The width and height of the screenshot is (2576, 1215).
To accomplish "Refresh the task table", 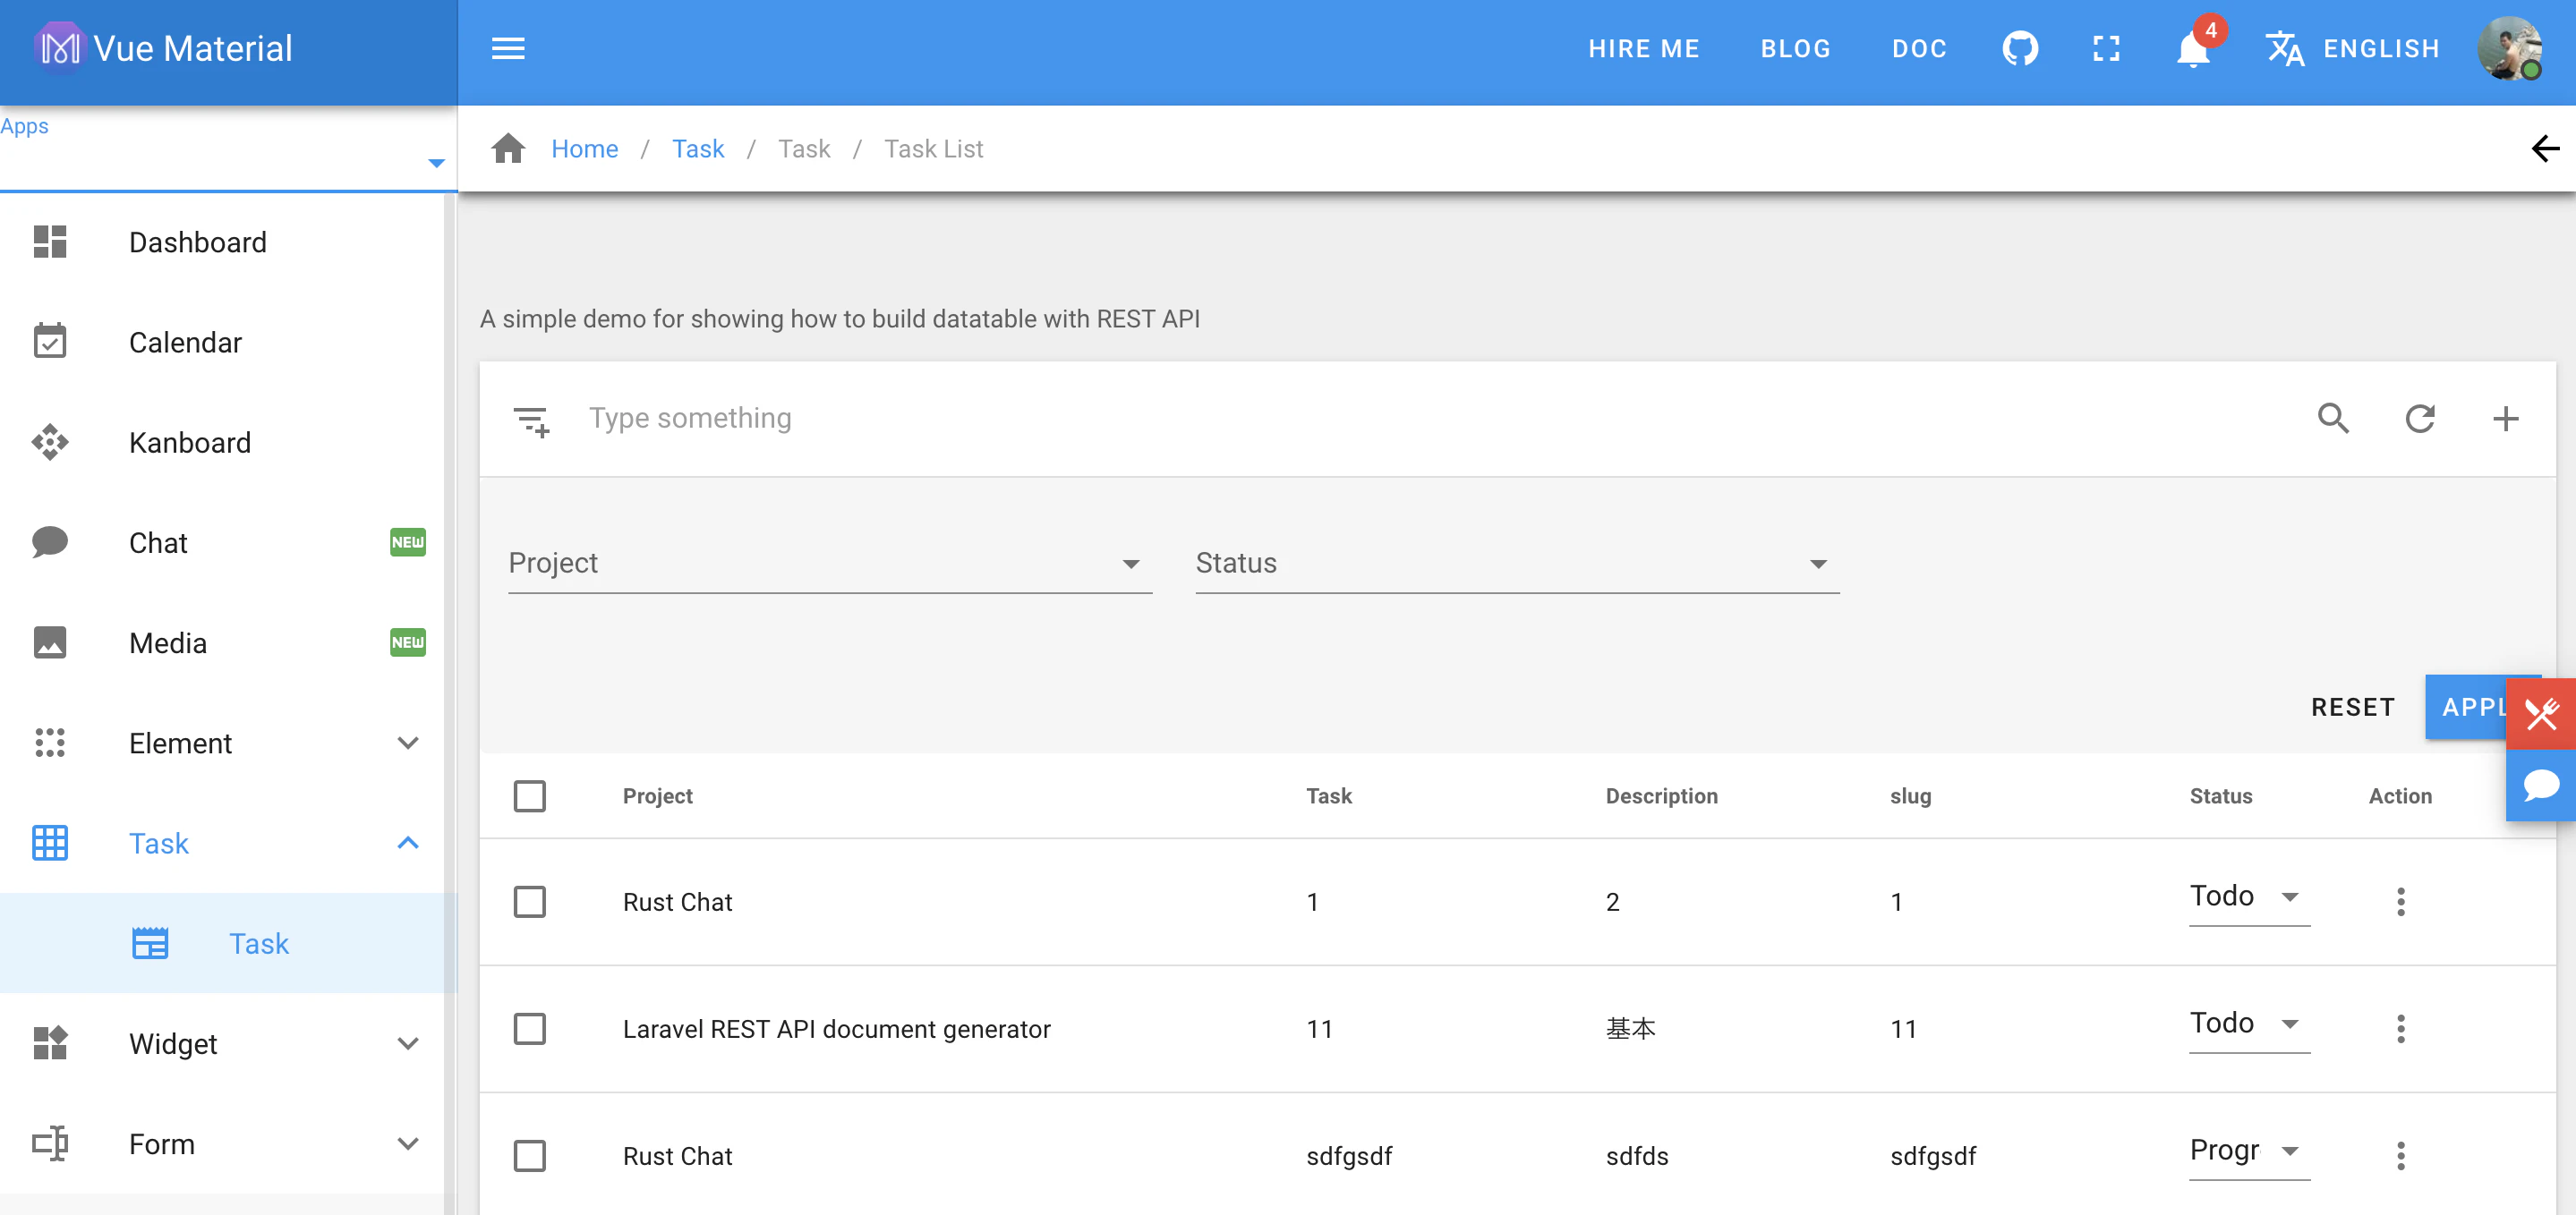I will 2419,418.
